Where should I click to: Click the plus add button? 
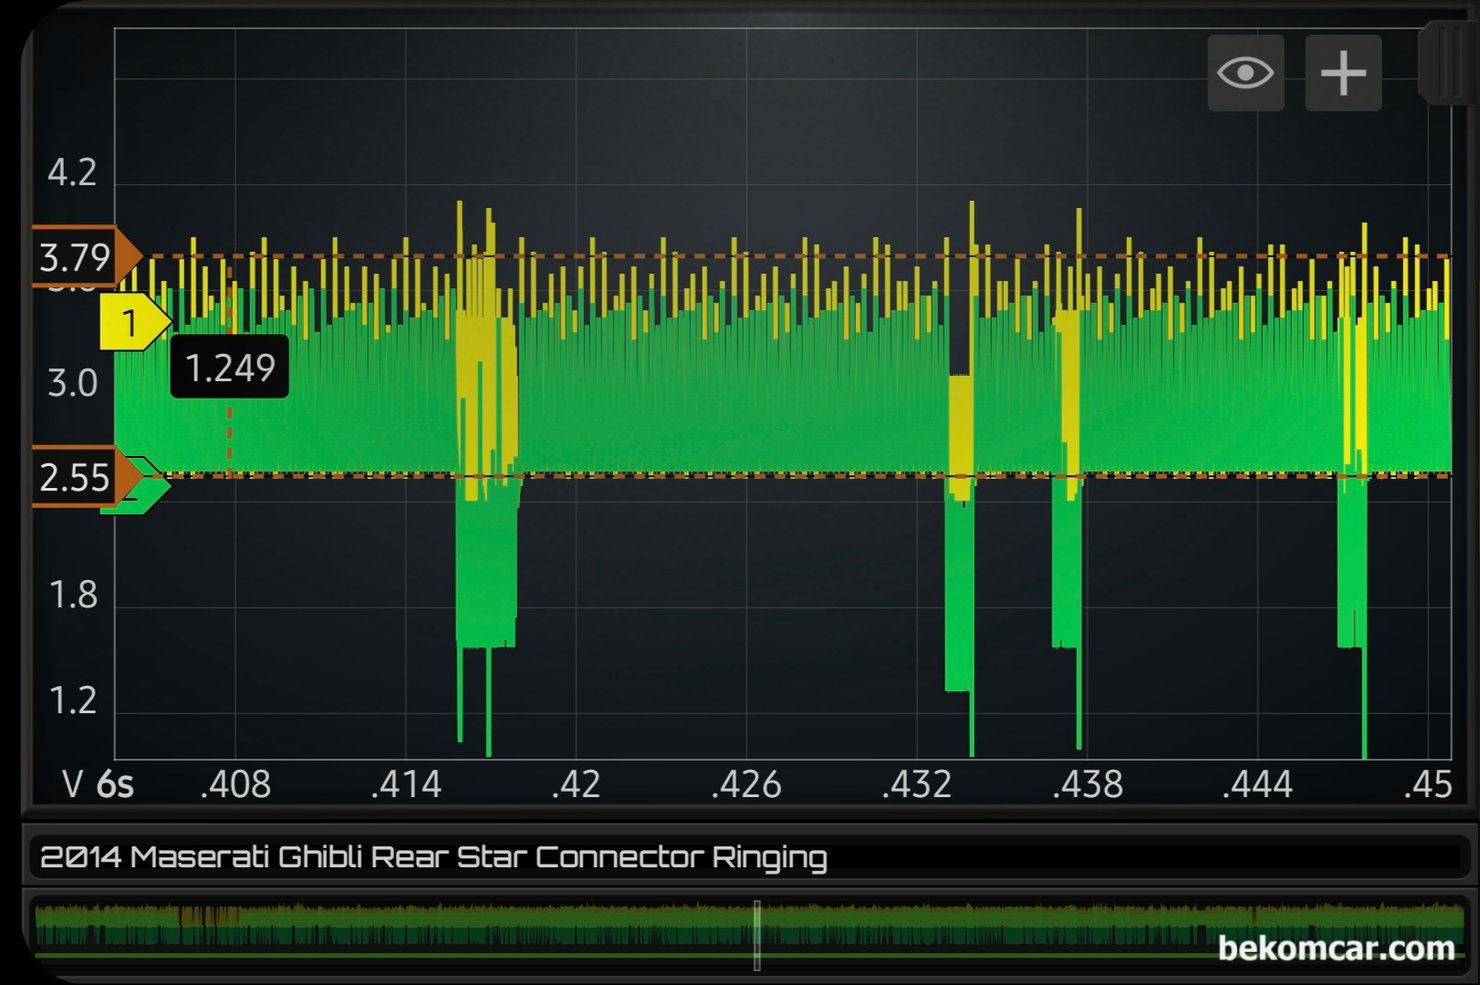(x=1343, y=73)
